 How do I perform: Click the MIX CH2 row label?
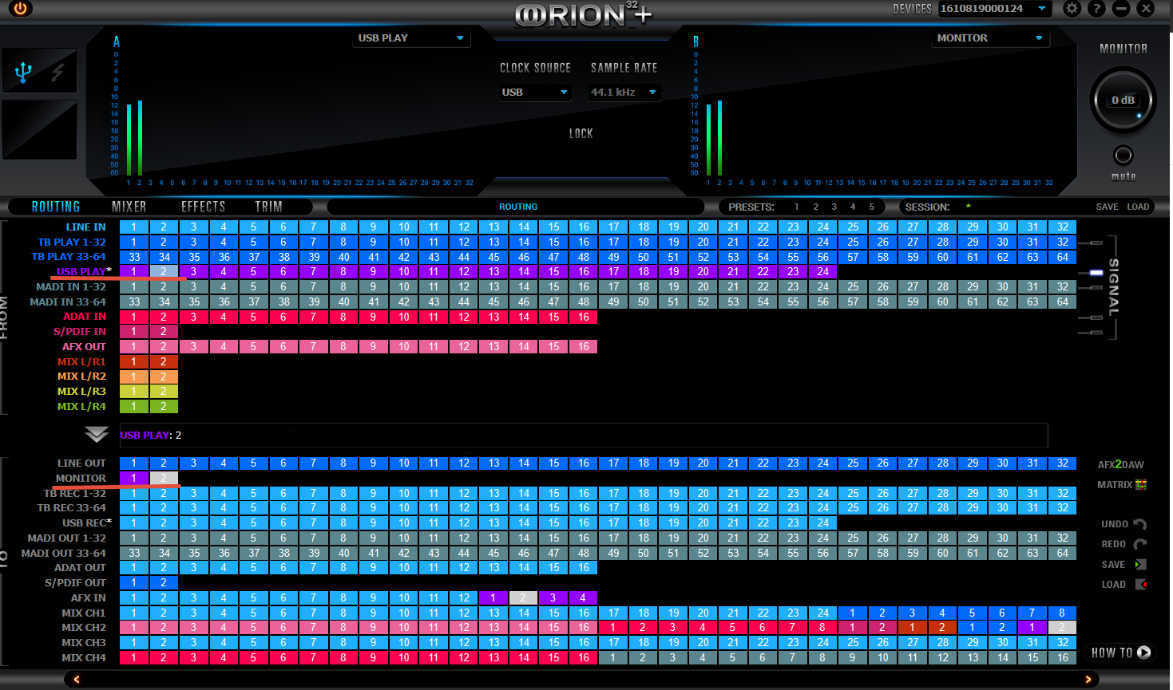[x=83, y=628]
